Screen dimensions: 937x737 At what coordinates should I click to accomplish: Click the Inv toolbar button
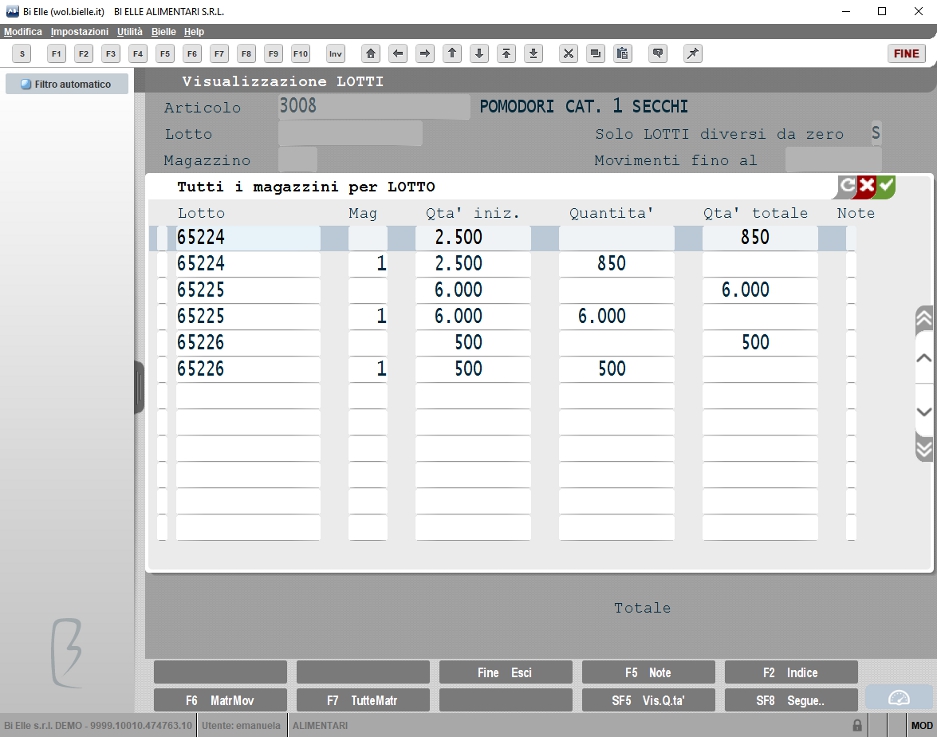335,54
